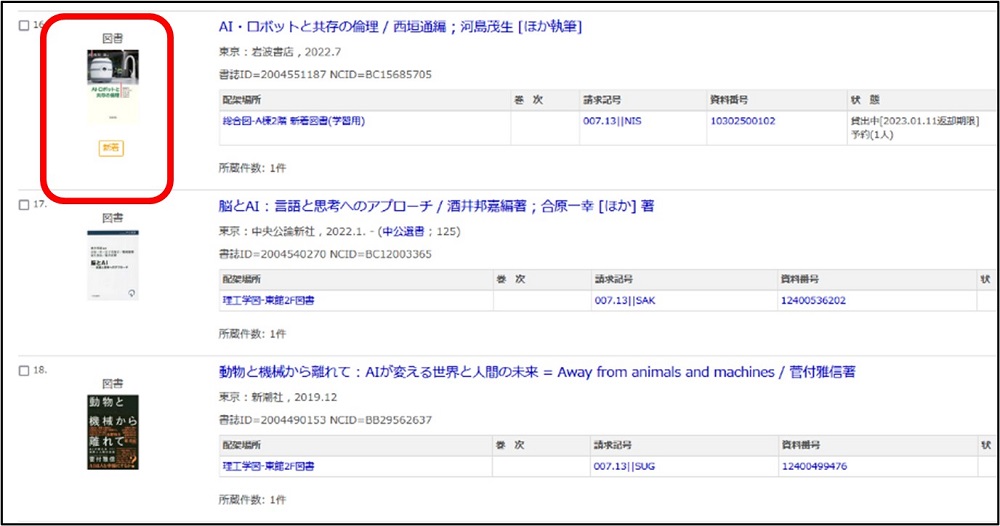The image size is (1000, 526).
Task: Click call number 007.13||SAK
Action: click(624, 300)
